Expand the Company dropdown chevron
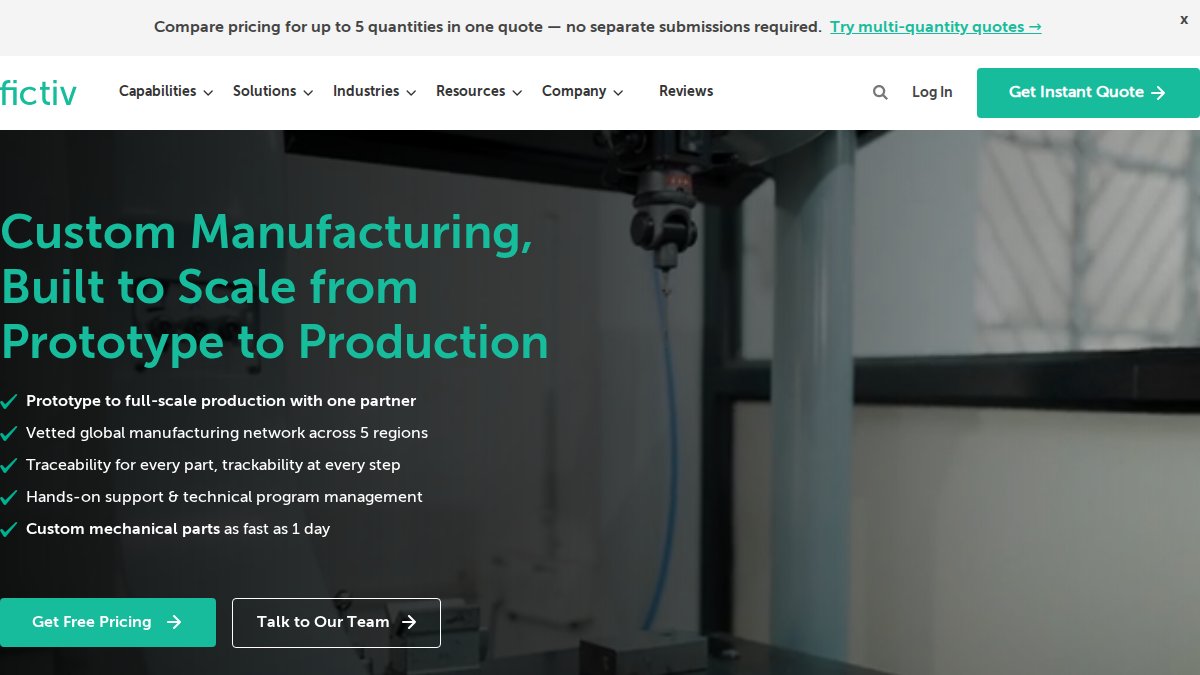1200x675 pixels. pyautogui.click(x=618, y=92)
